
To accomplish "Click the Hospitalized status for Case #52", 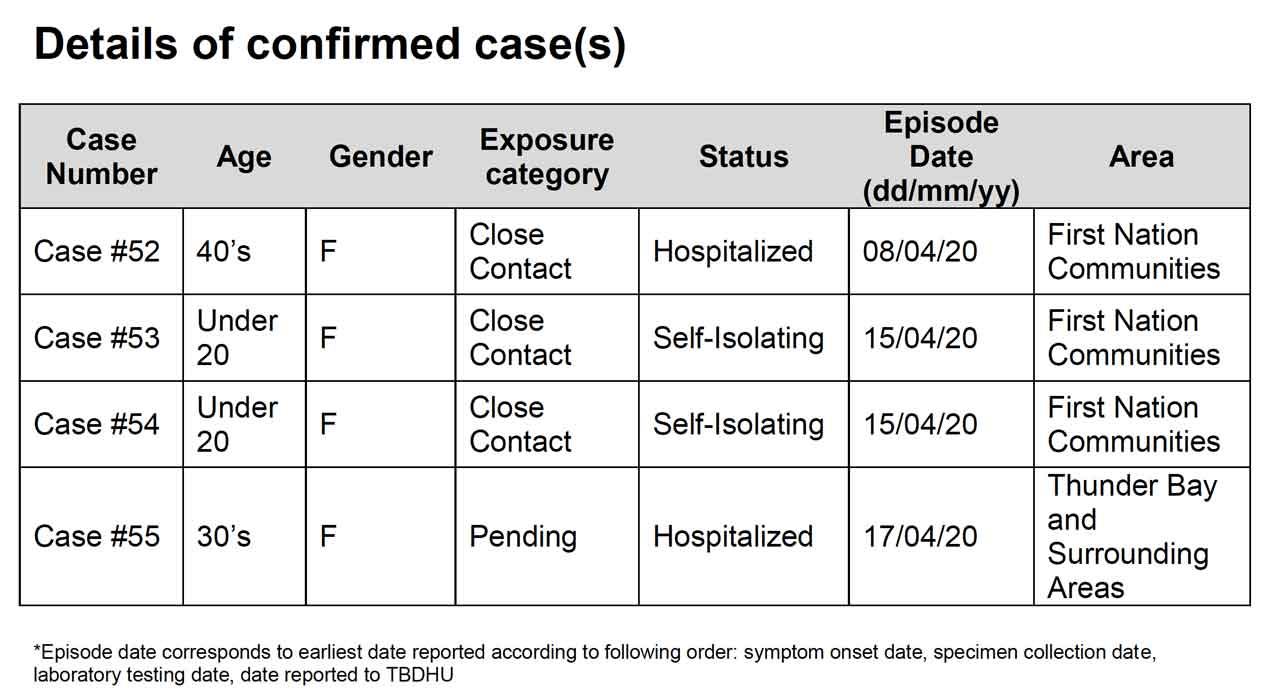I will [x=733, y=251].
